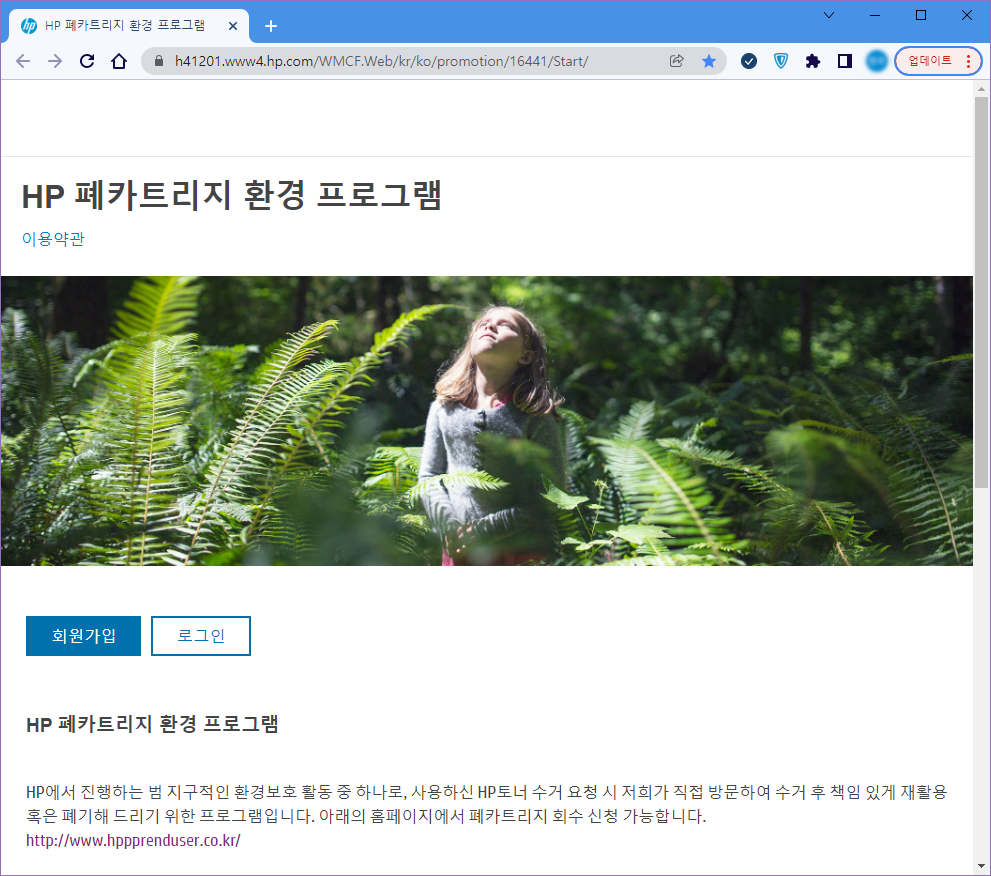Click the browser forward arrow
This screenshot has width=991, height=876.
click(55, 61)
